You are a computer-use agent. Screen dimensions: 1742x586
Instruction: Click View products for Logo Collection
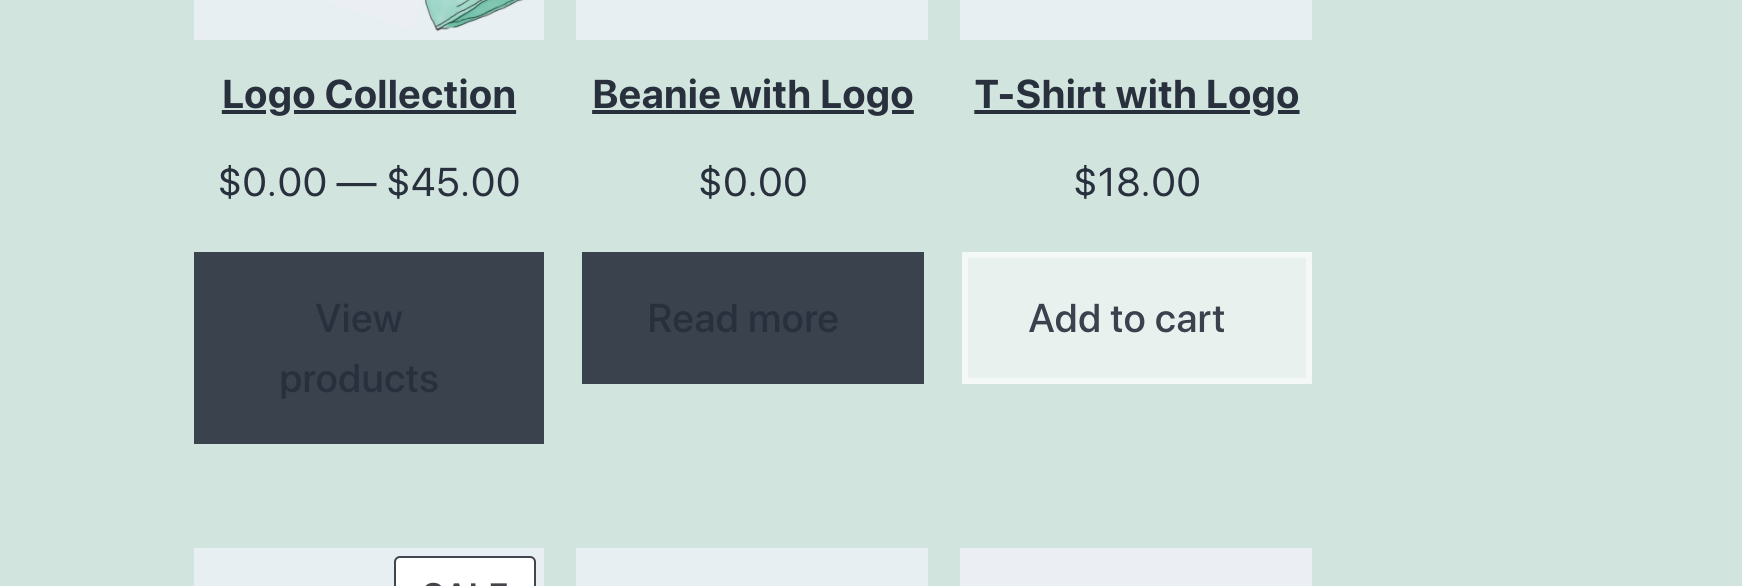coord(368,348)
